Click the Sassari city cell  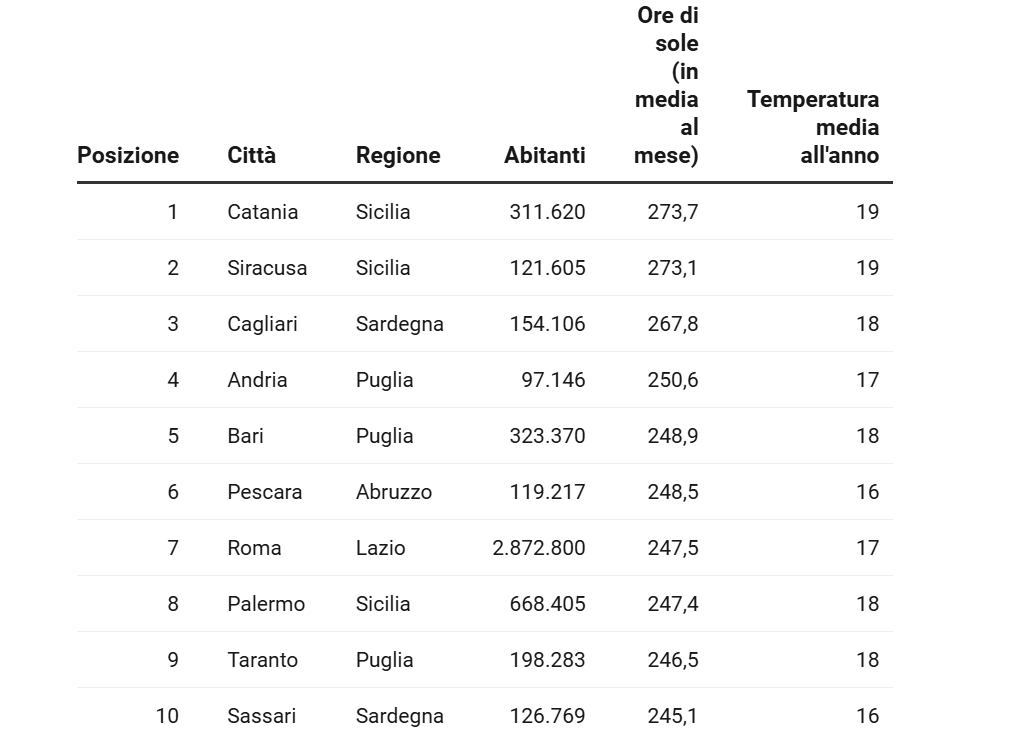(262, 716)
